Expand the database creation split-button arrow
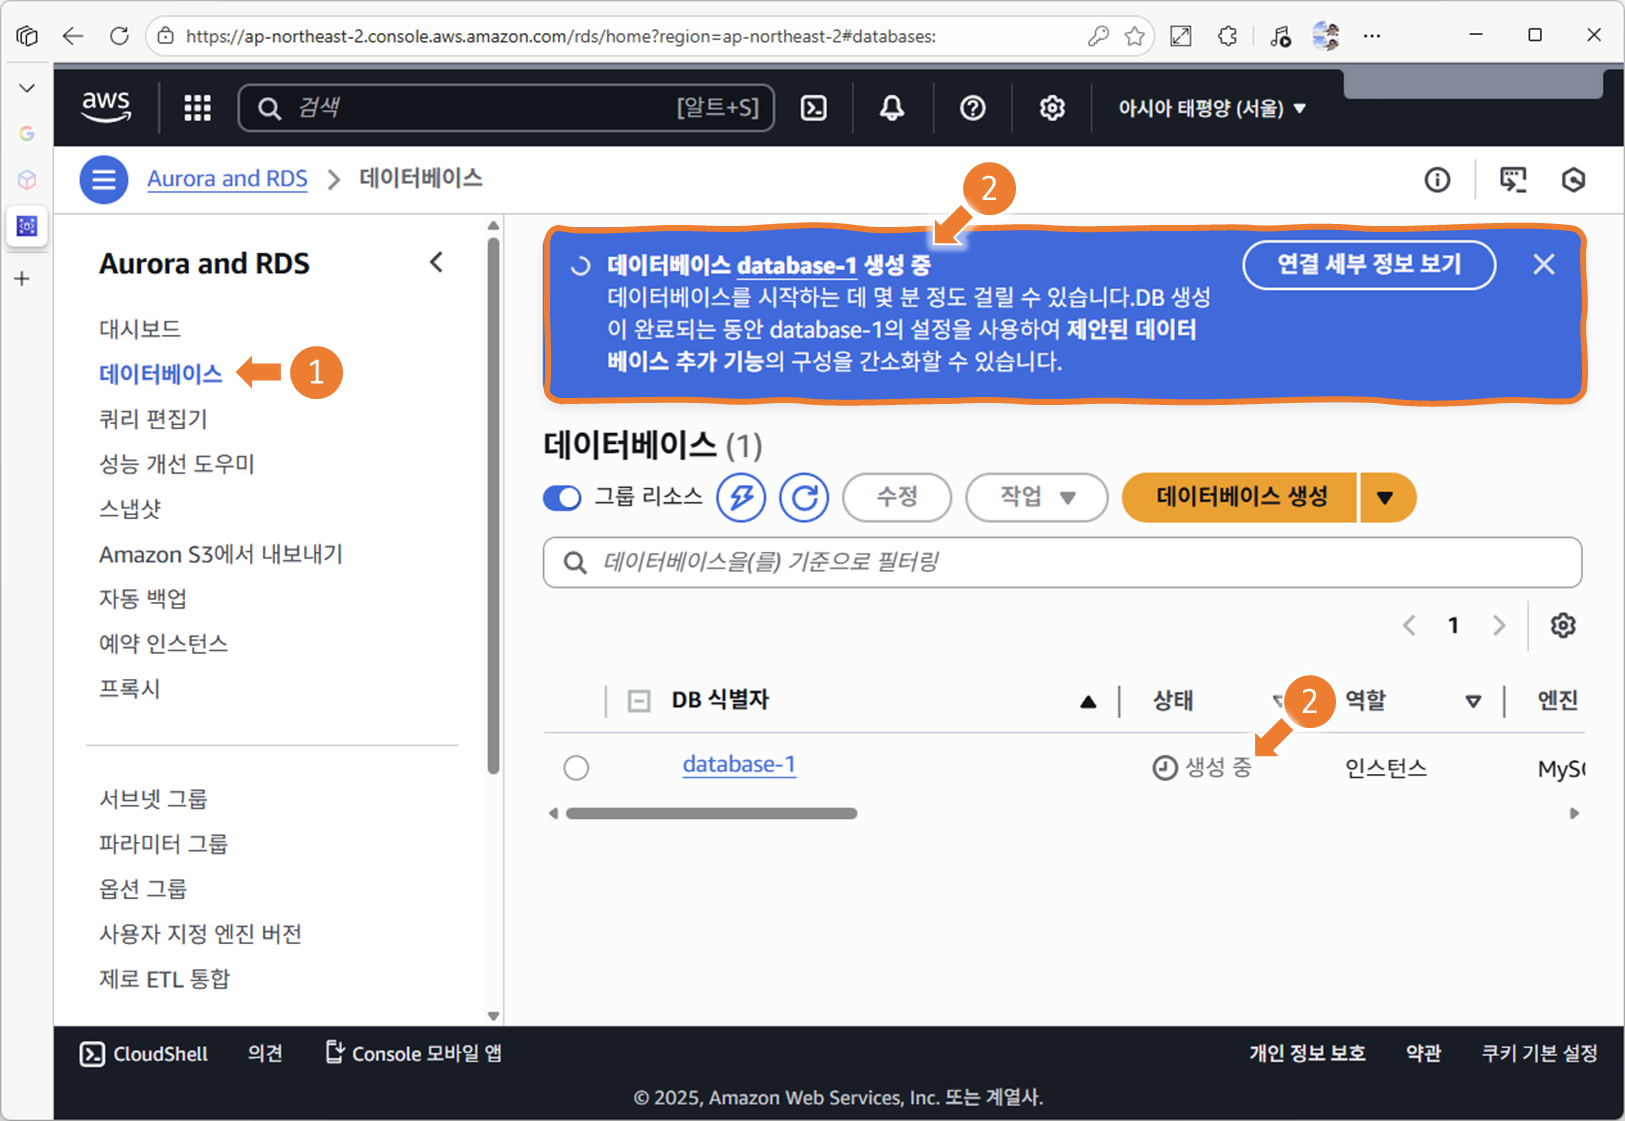1625x1121 pixels. (x=1386, y=497)
